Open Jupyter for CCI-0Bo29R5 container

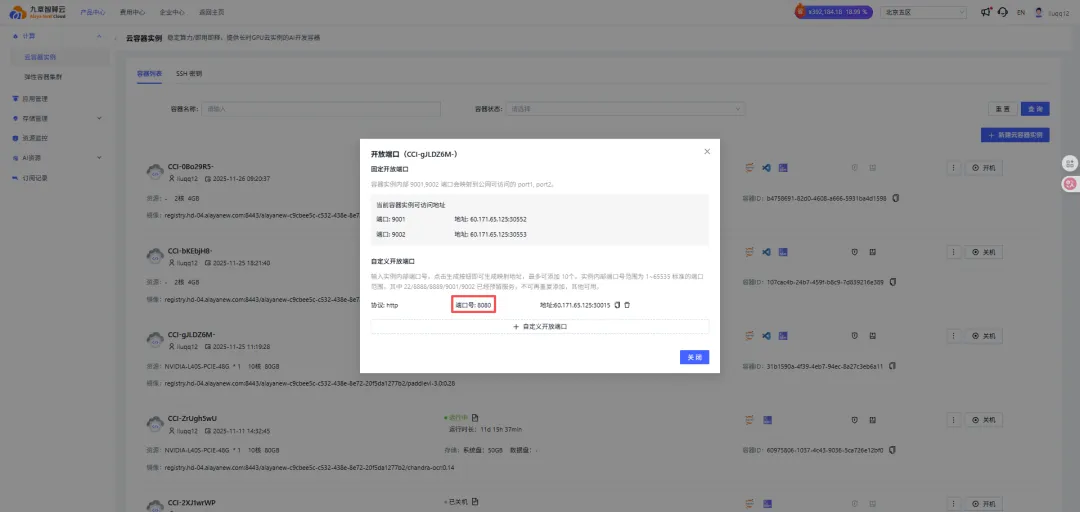[x=749, y=168]
